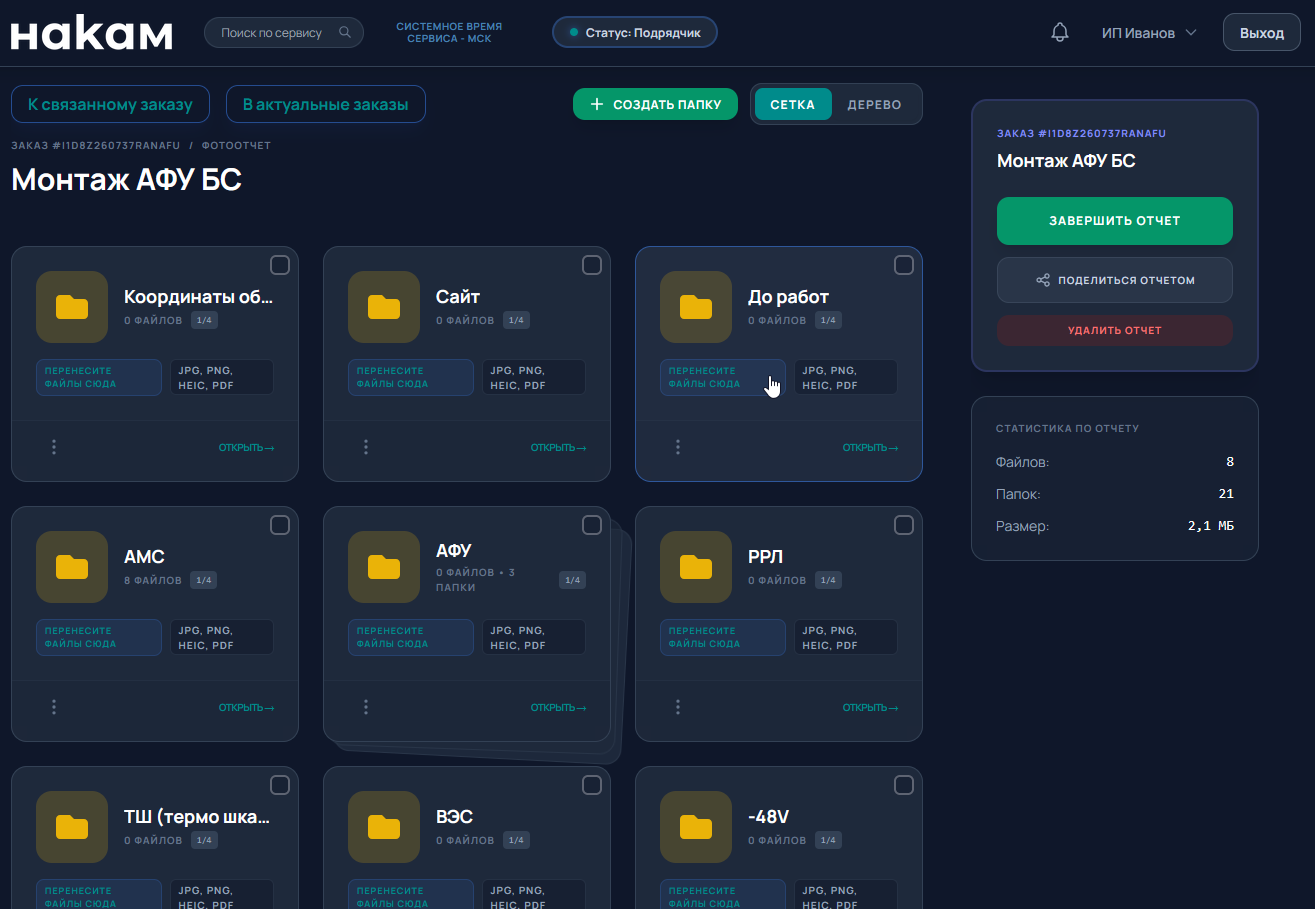1315x909 pixels.
Task: Open three-dot menu on АФУ folder
Action: point(366,707)
